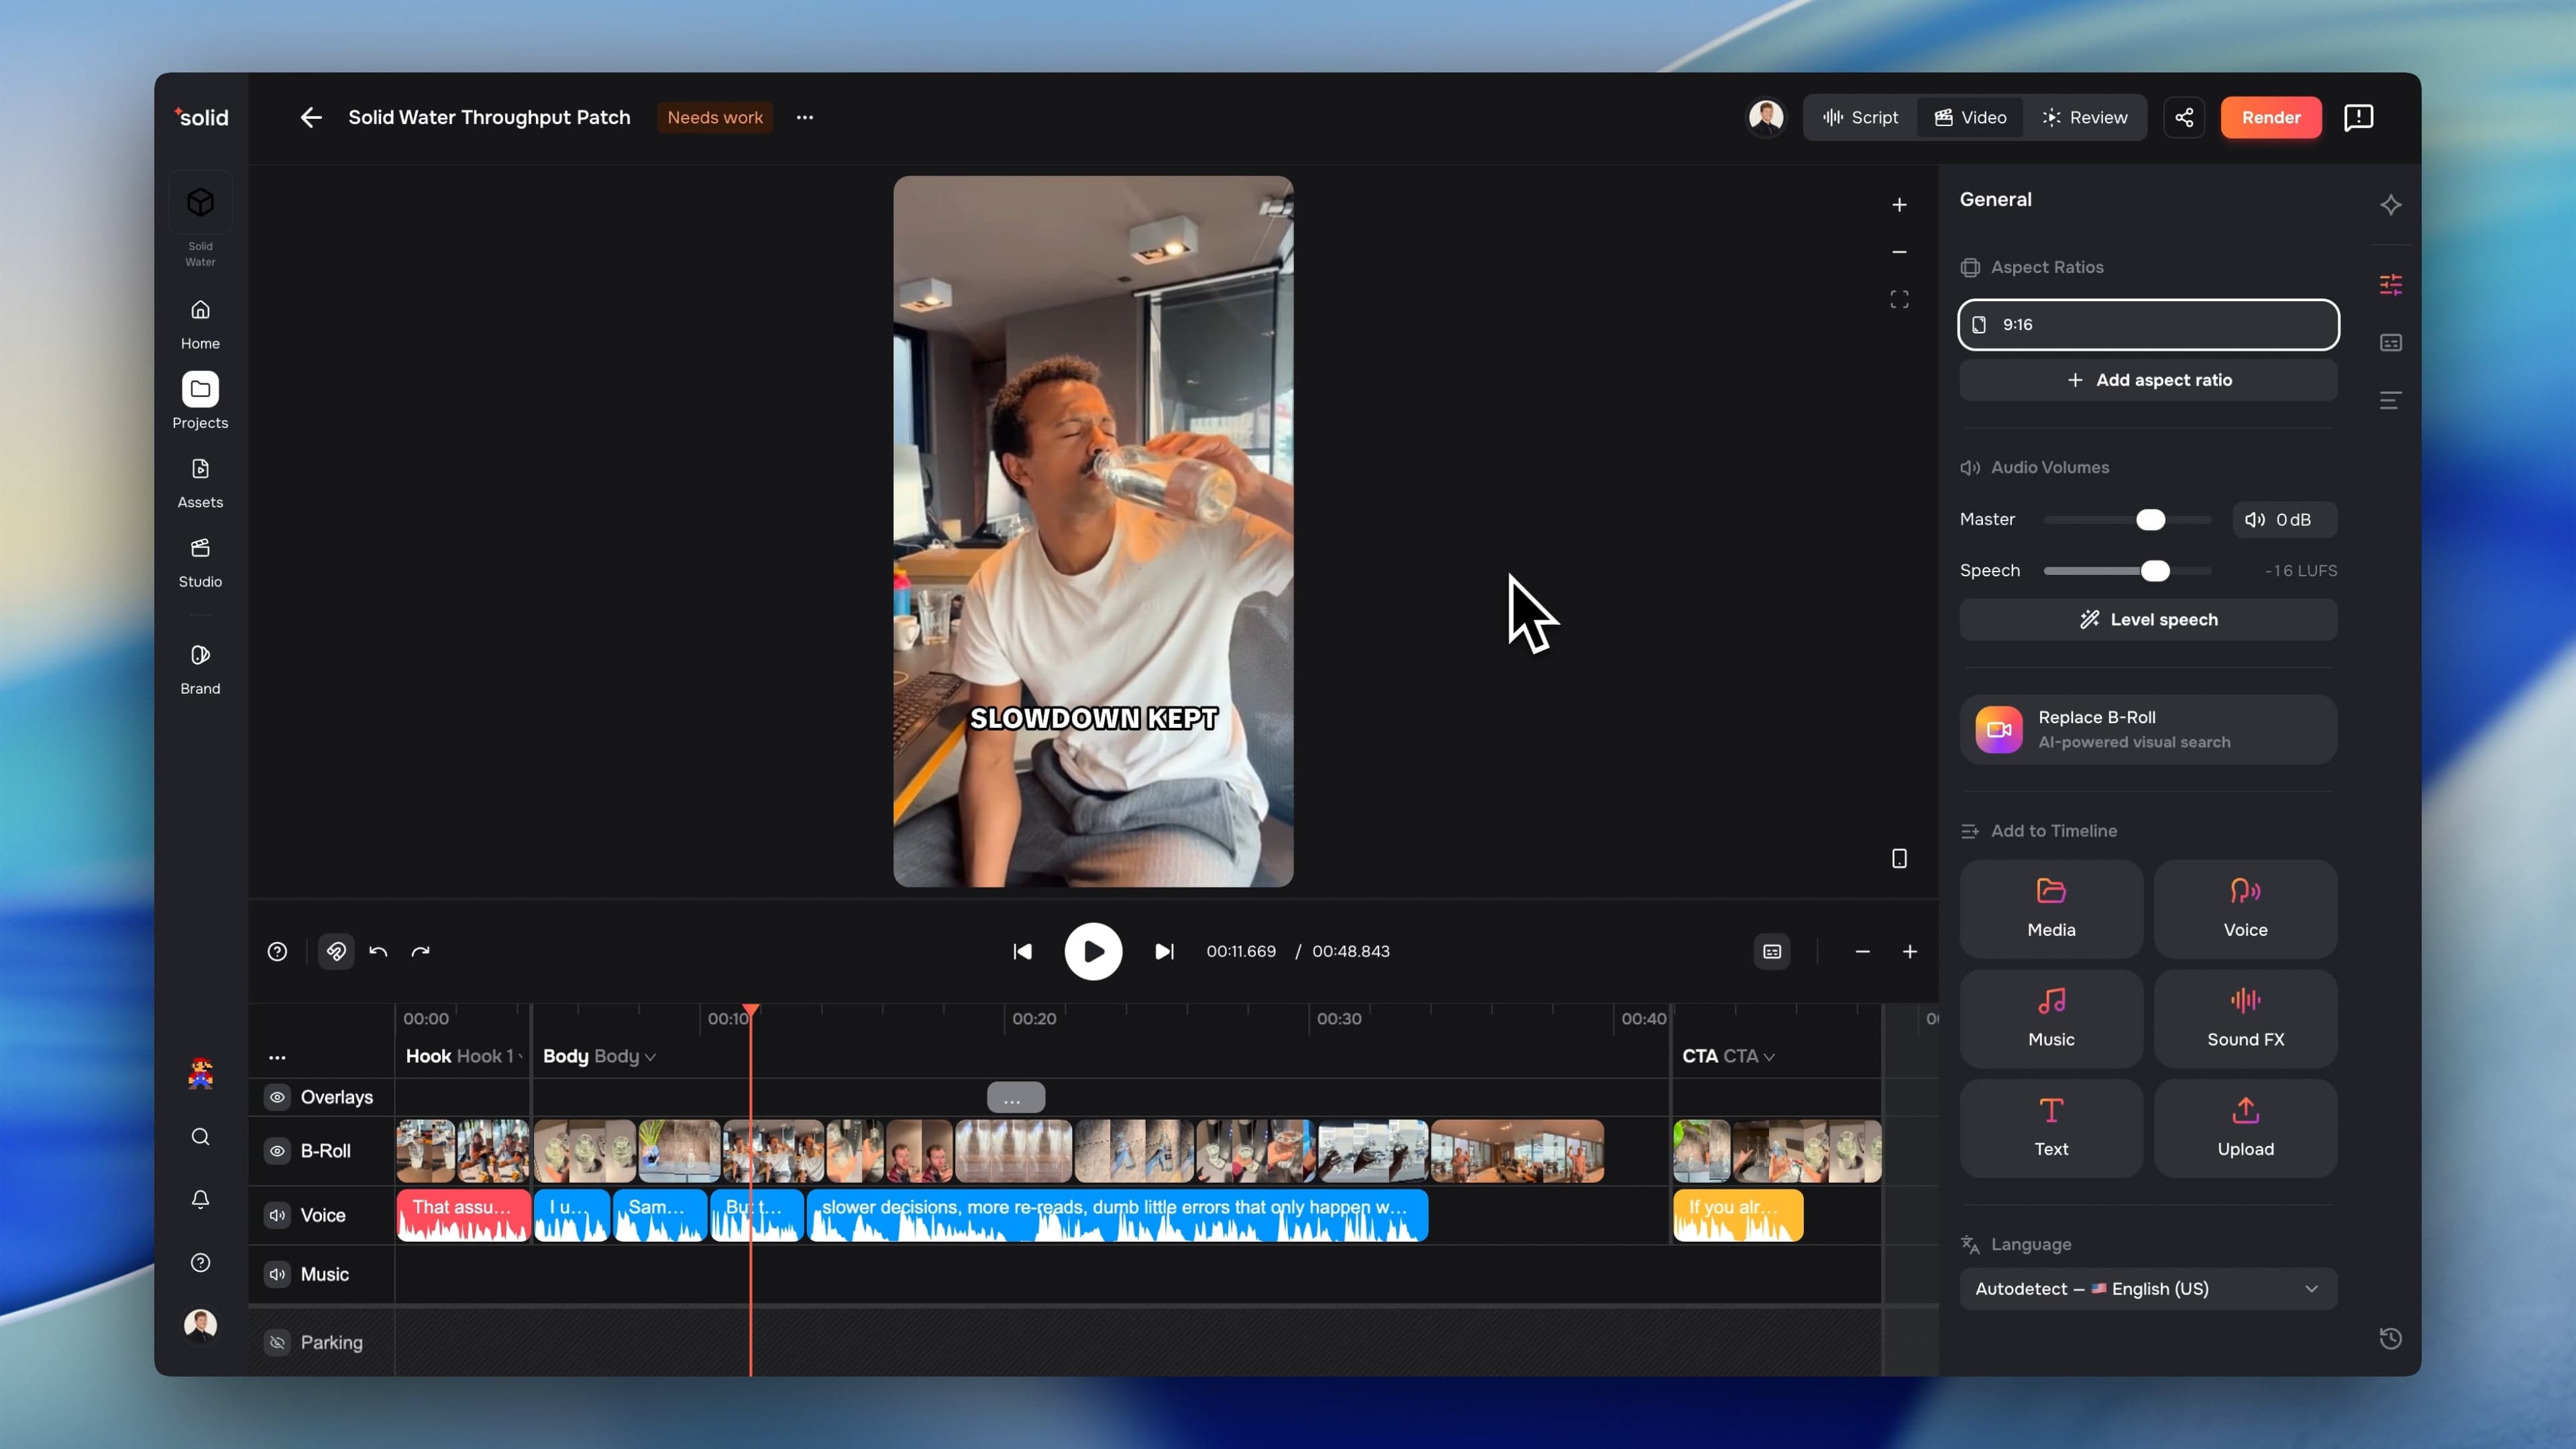Toggle Master volume mute 0 dB button
The height and width of the screenshot is (1449, 2576).
(2284, 519)
